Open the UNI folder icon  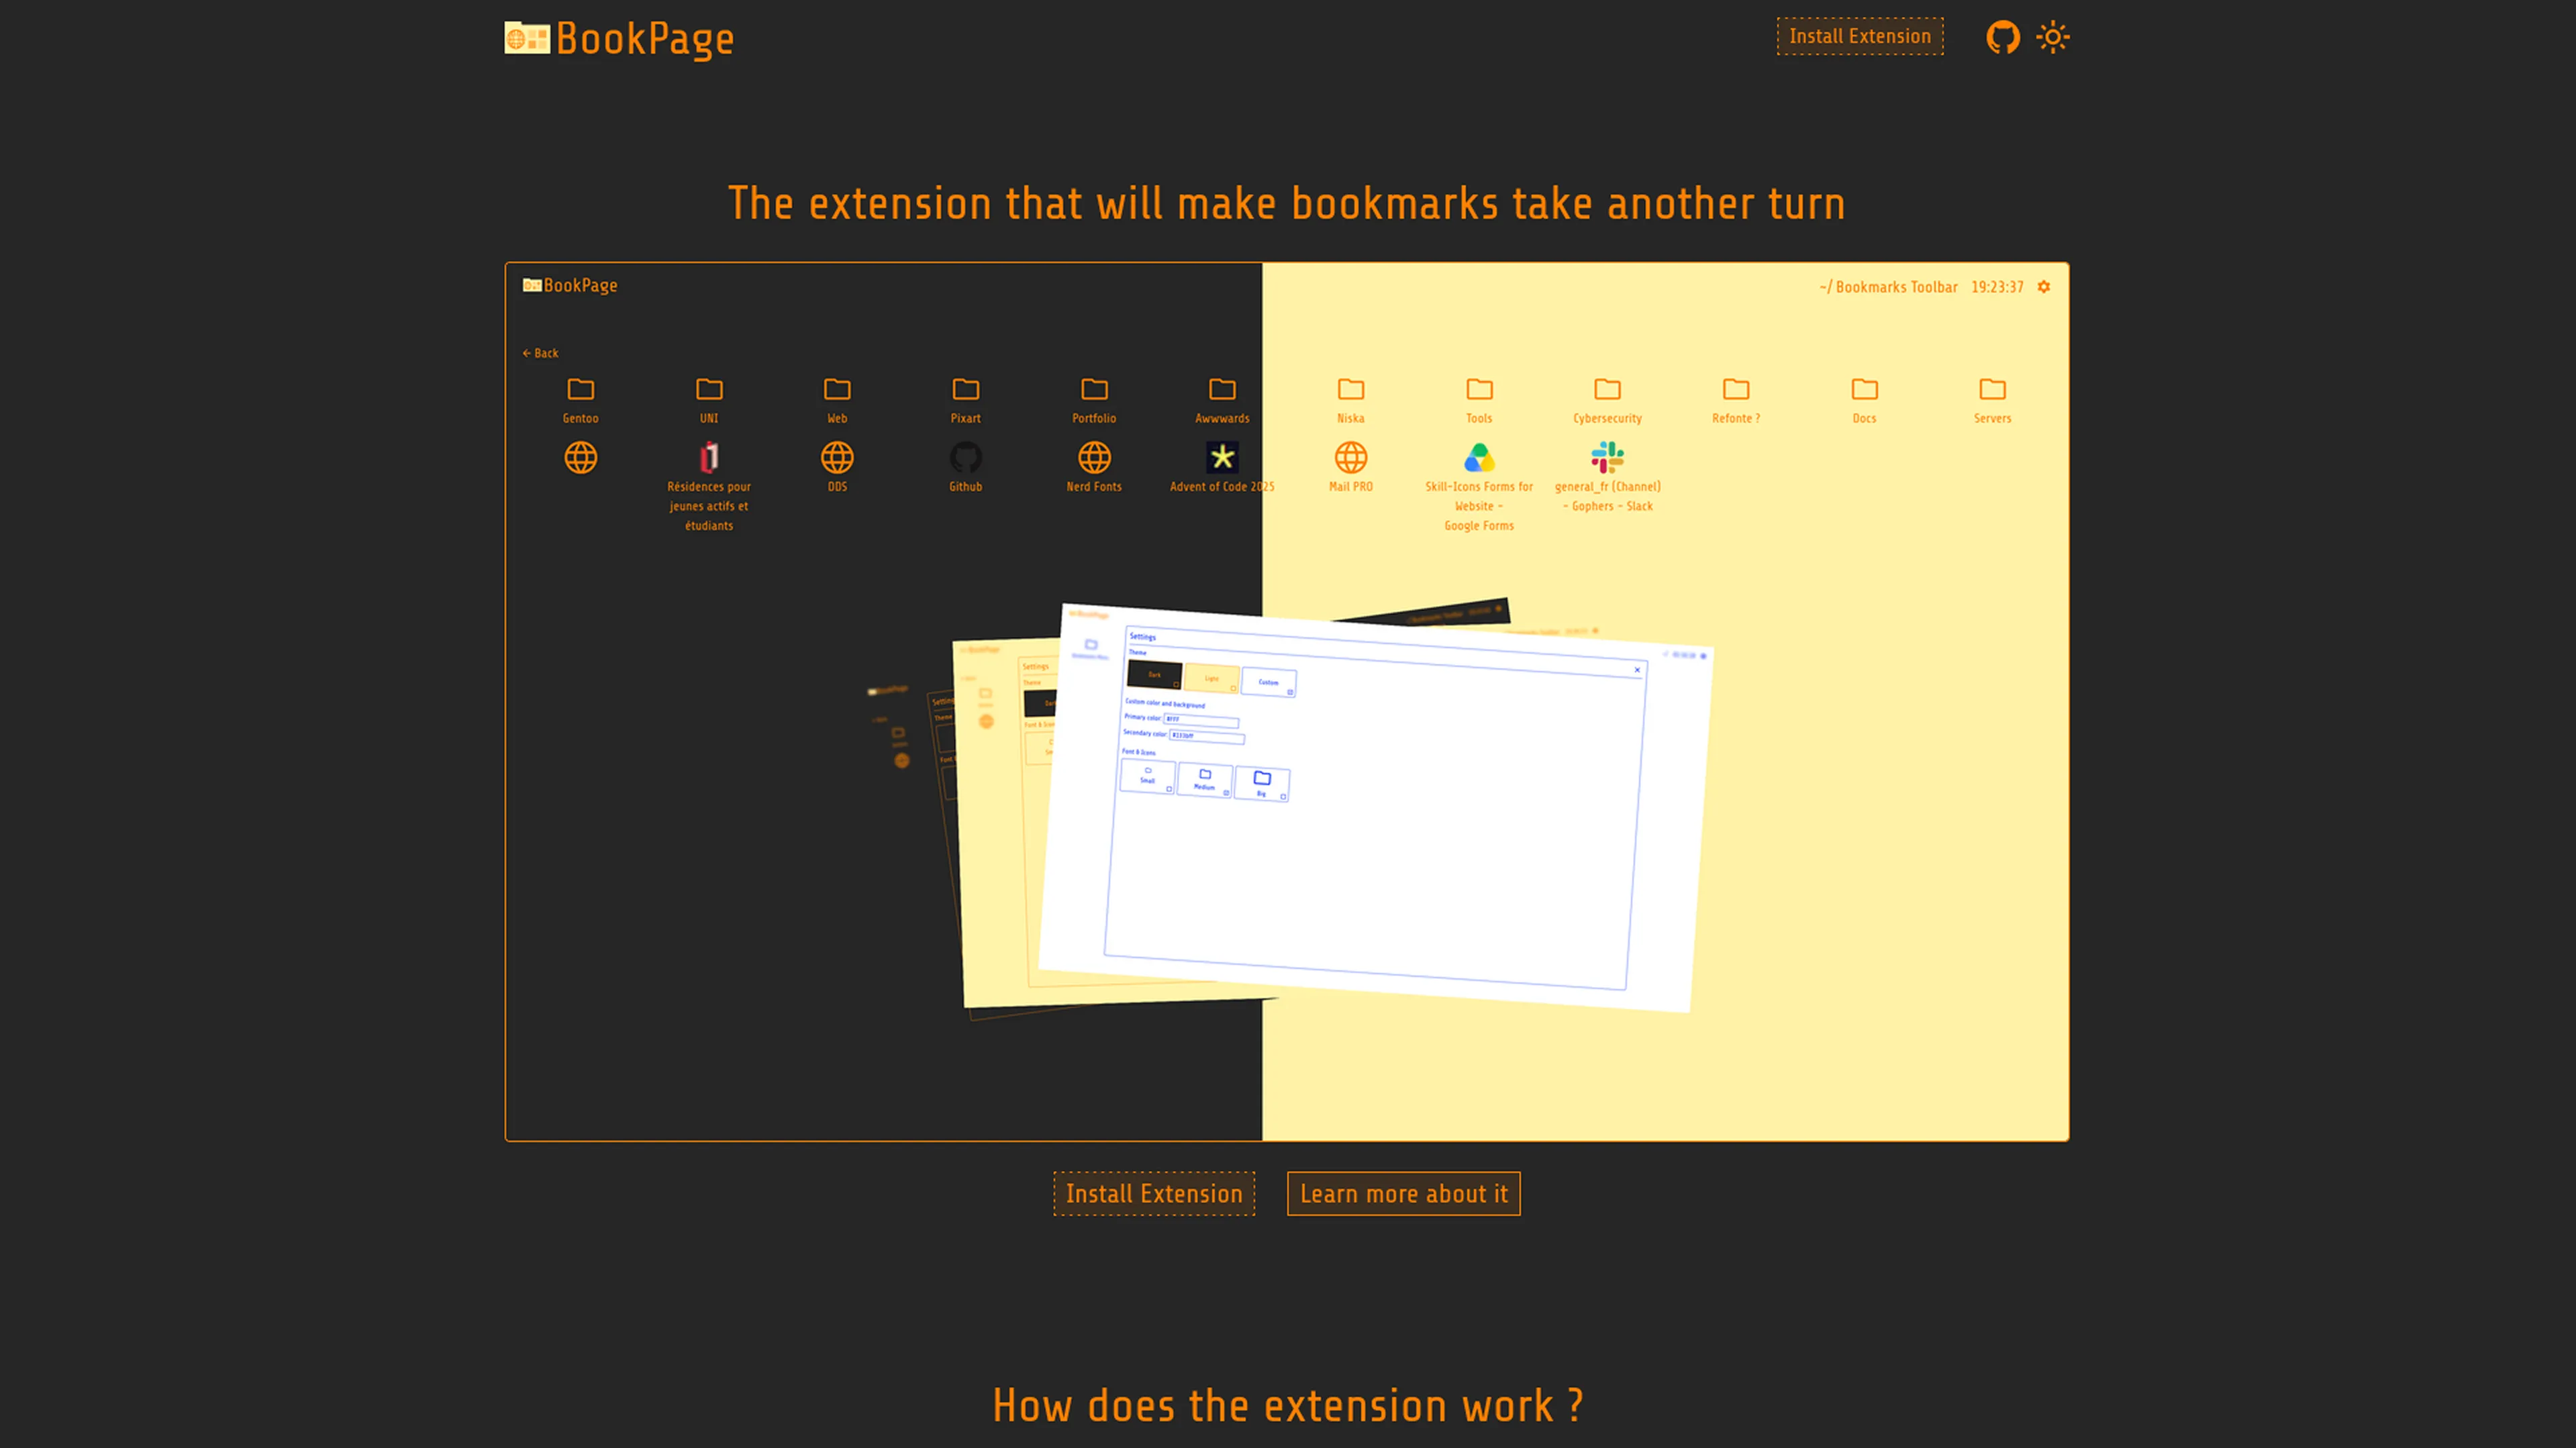[709, 389]
